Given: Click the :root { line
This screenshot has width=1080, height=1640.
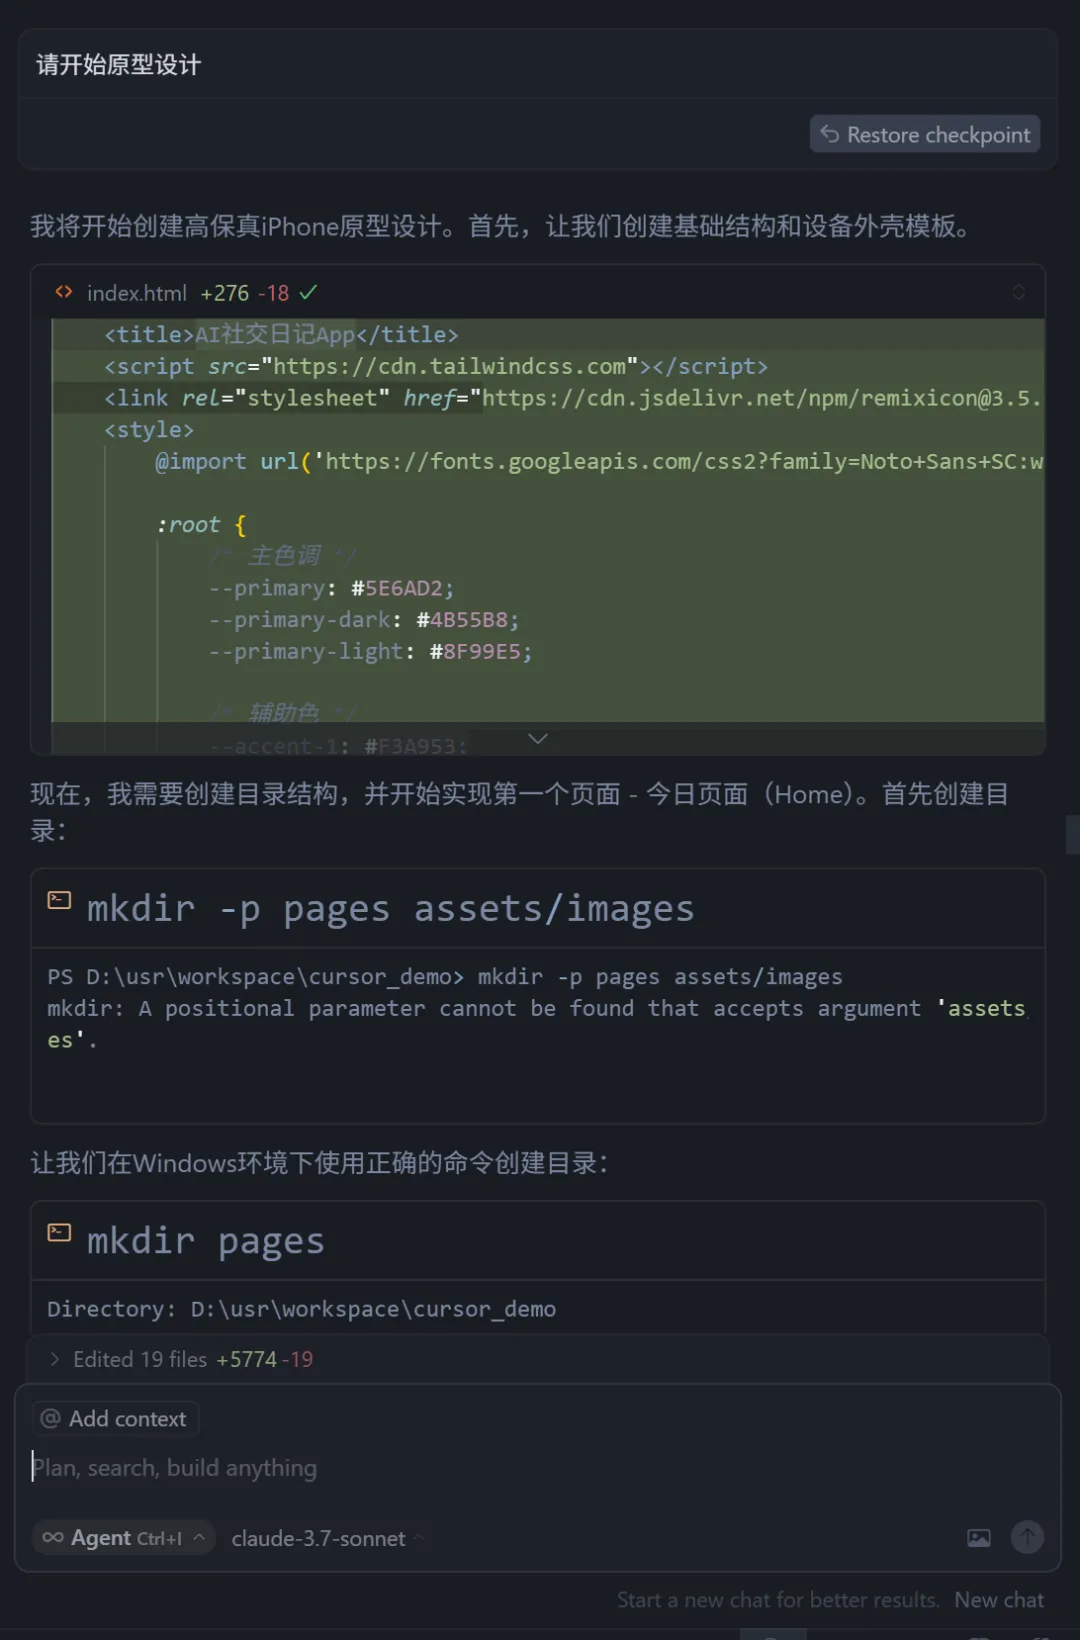Looking at the screenshot, I should click(x=201, y=525).
